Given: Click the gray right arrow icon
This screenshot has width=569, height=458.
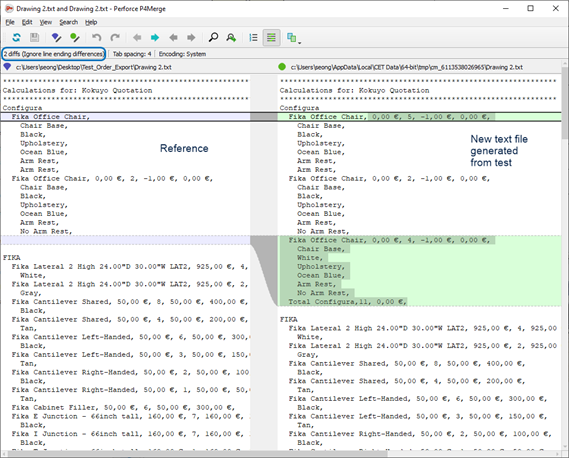Looking at the screenshot, I should (x=191, y=37).
